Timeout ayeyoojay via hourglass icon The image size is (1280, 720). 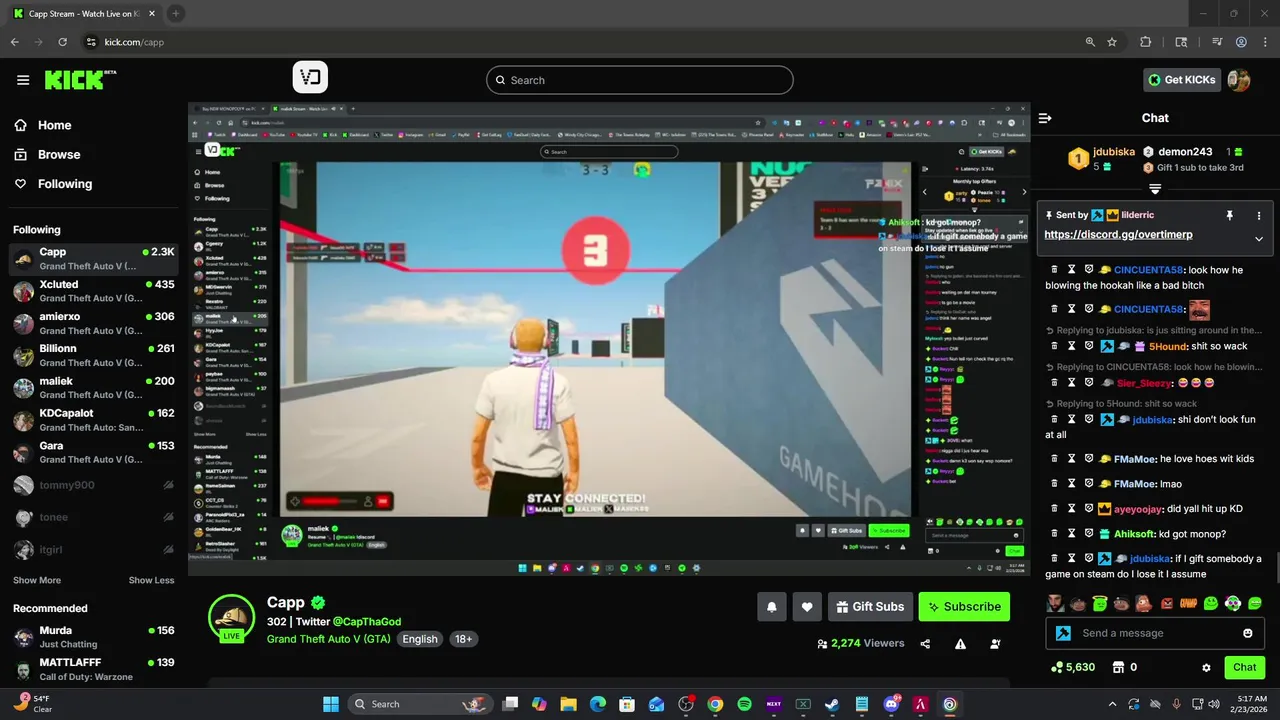click(1072, 509)
